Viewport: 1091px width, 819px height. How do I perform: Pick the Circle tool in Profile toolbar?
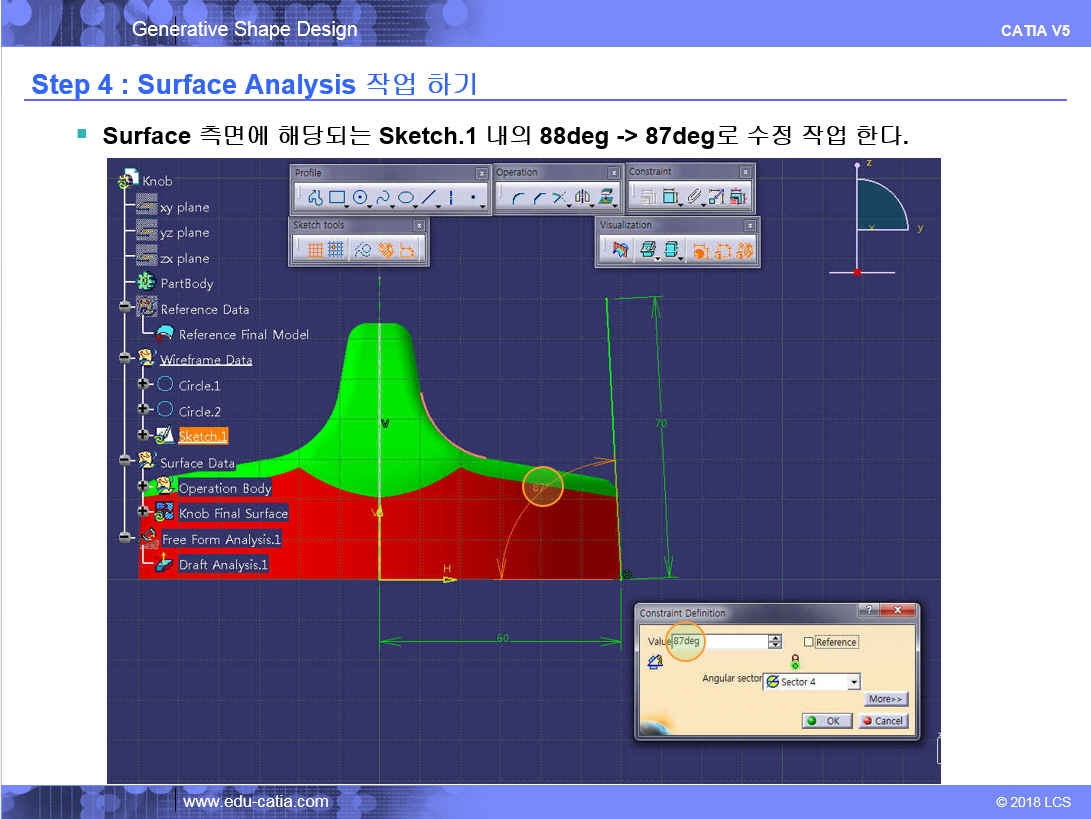pos(360,198)
